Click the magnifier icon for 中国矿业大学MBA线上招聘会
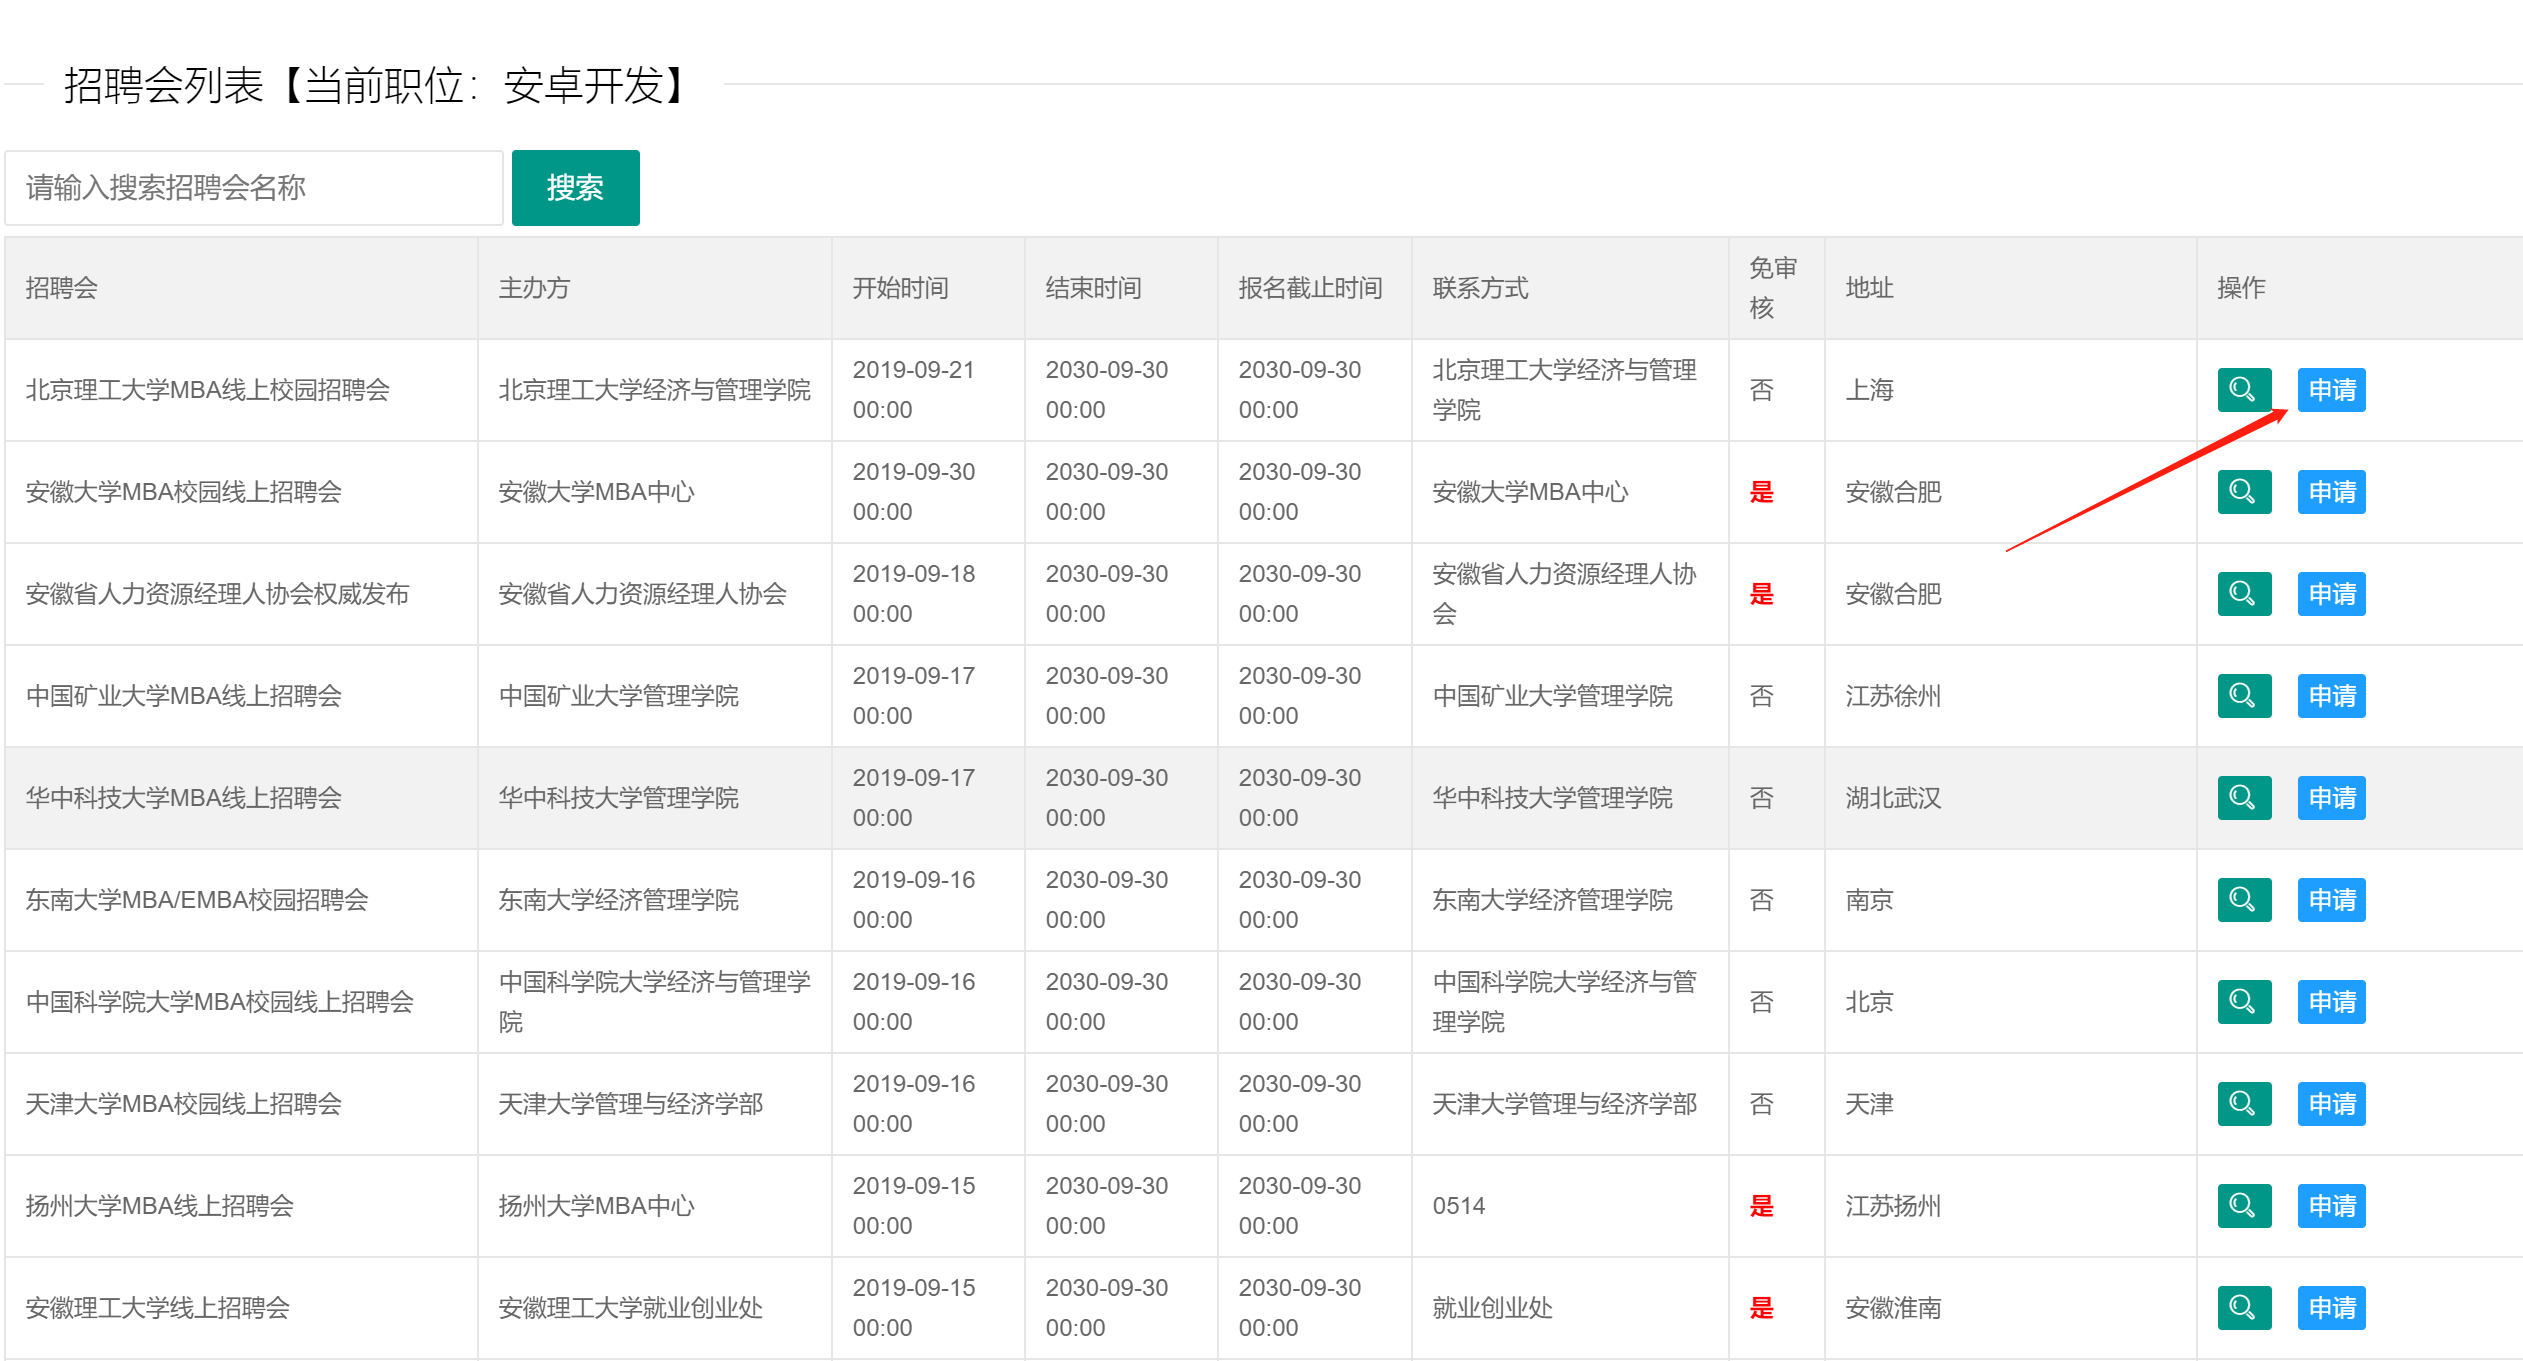Screen dimensions: 2523x1361 tap(2244, 696)
